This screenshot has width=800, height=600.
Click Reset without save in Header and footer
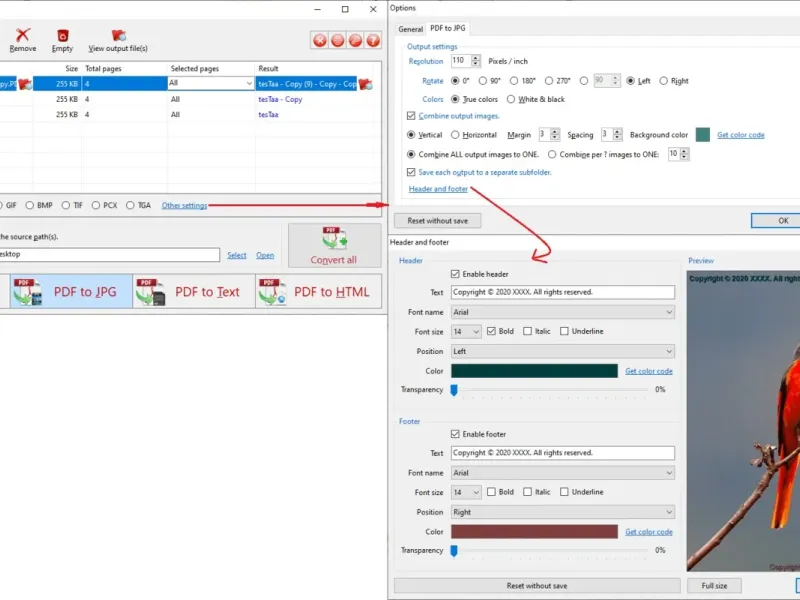(537, 586)
